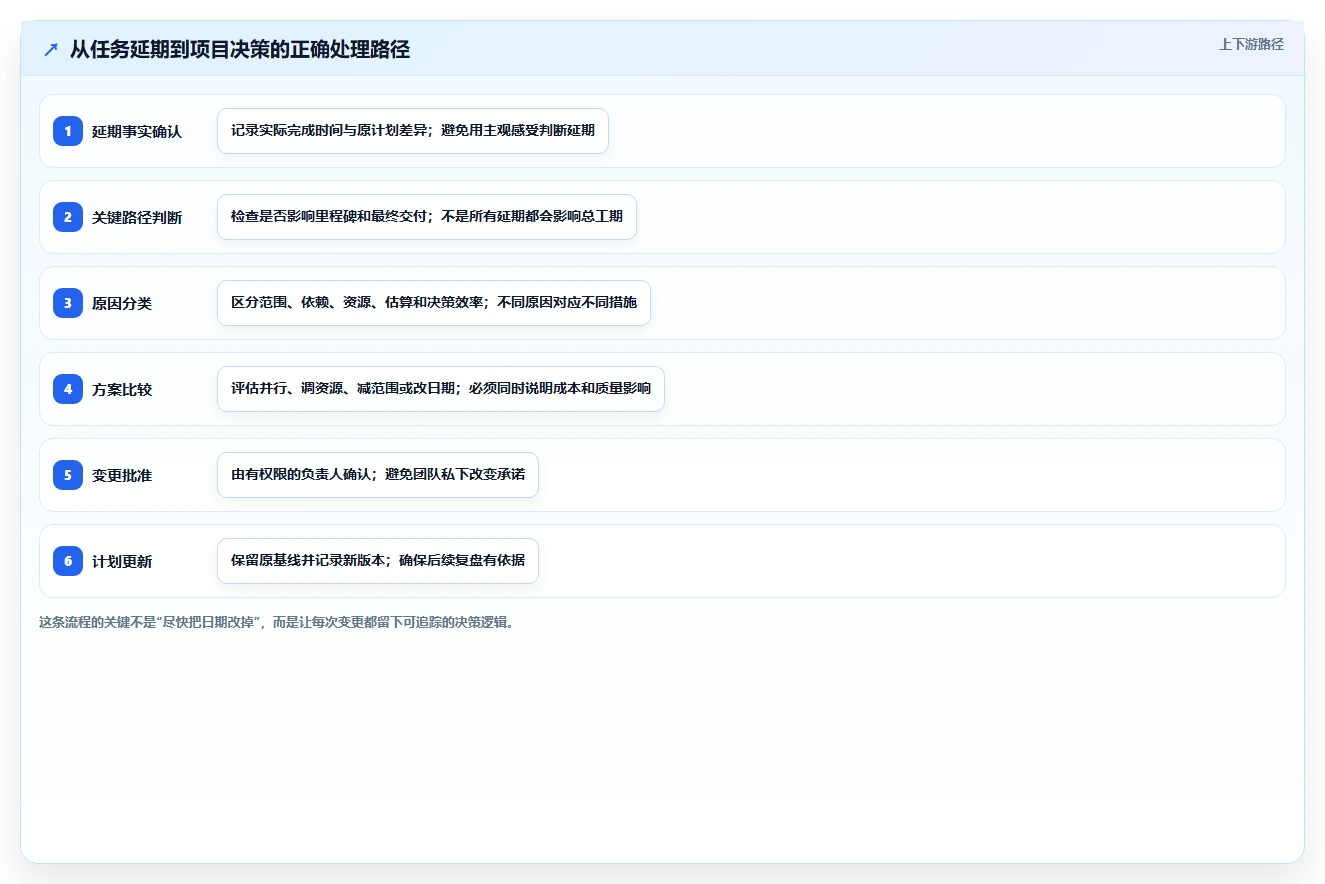Click the step 2 number badge
This screenshot has height=884, width=1325.
click(x=68, y=217)
